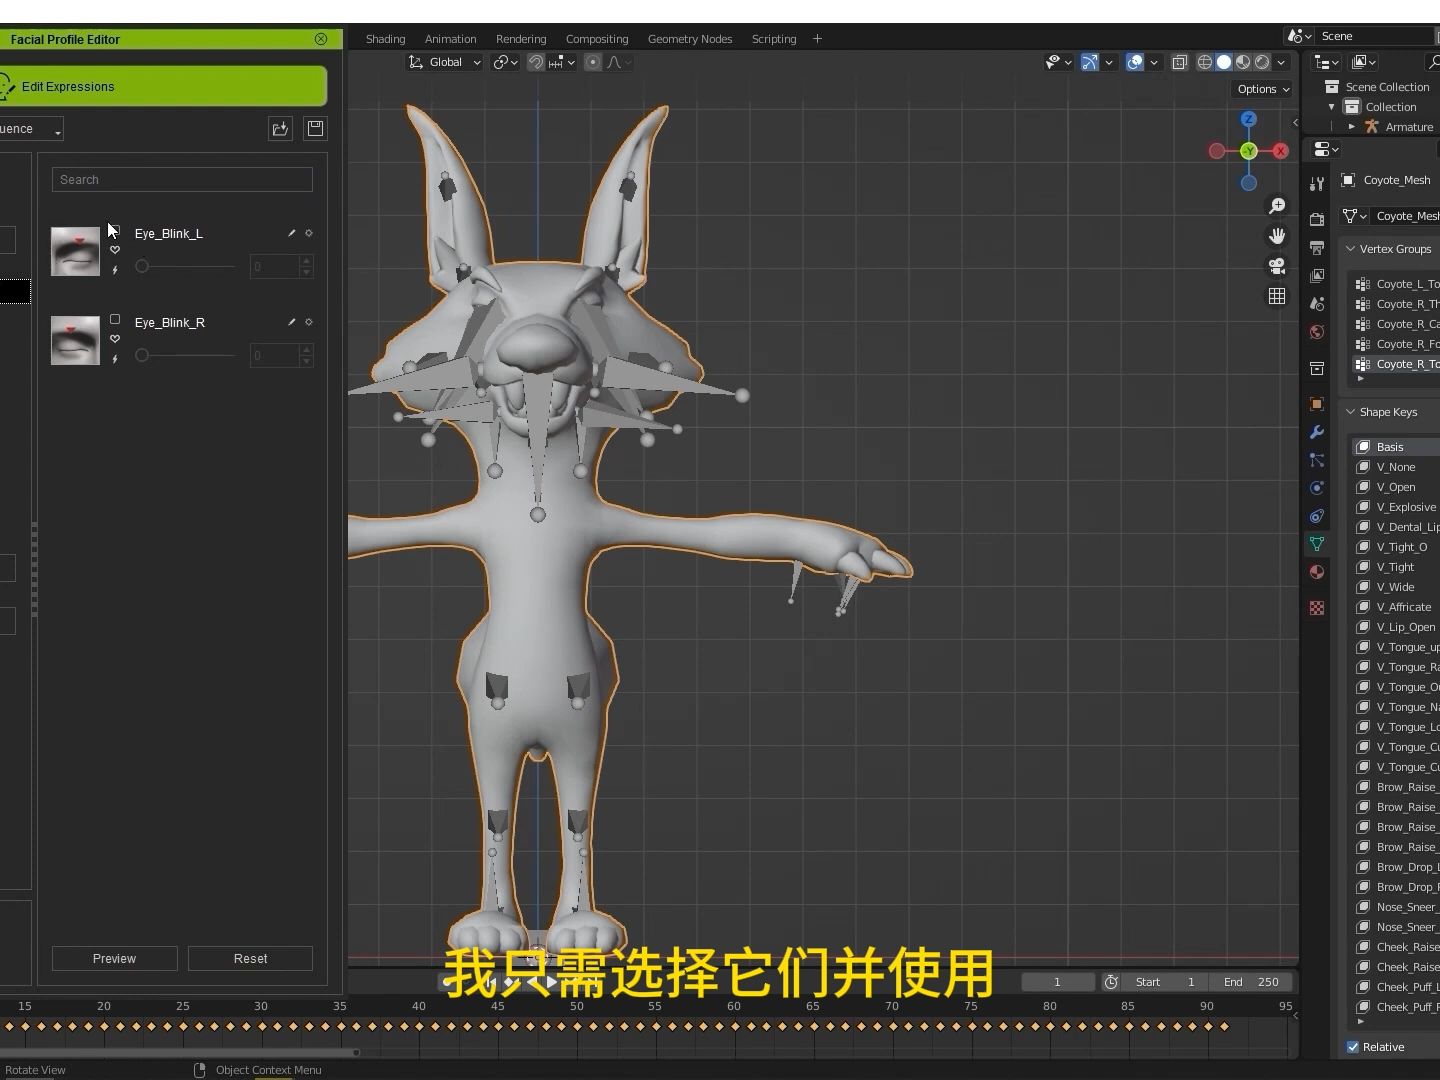Screen dimensions: 1440x1080
Task: Click the Preview button
Action: point(114,958)
